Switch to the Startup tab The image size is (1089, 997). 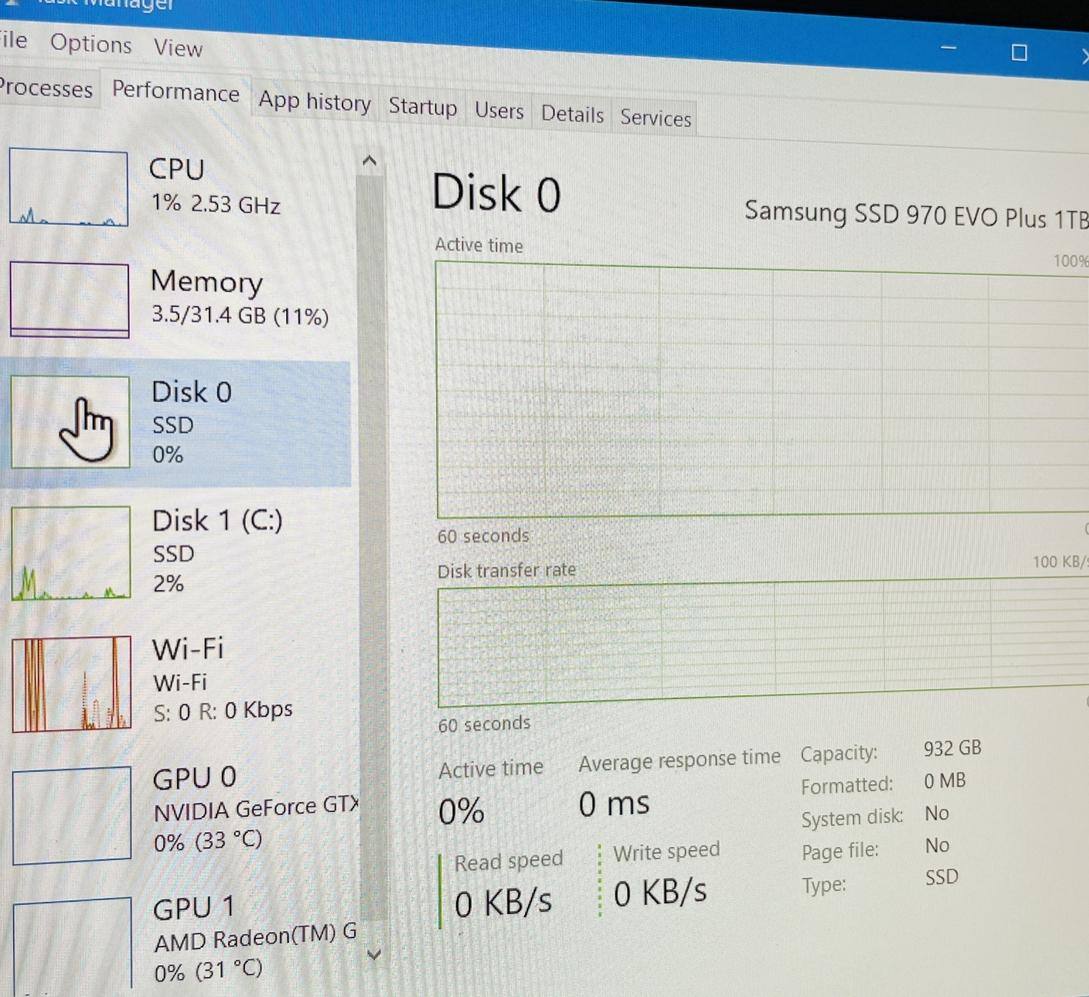(x=422, y=107)
